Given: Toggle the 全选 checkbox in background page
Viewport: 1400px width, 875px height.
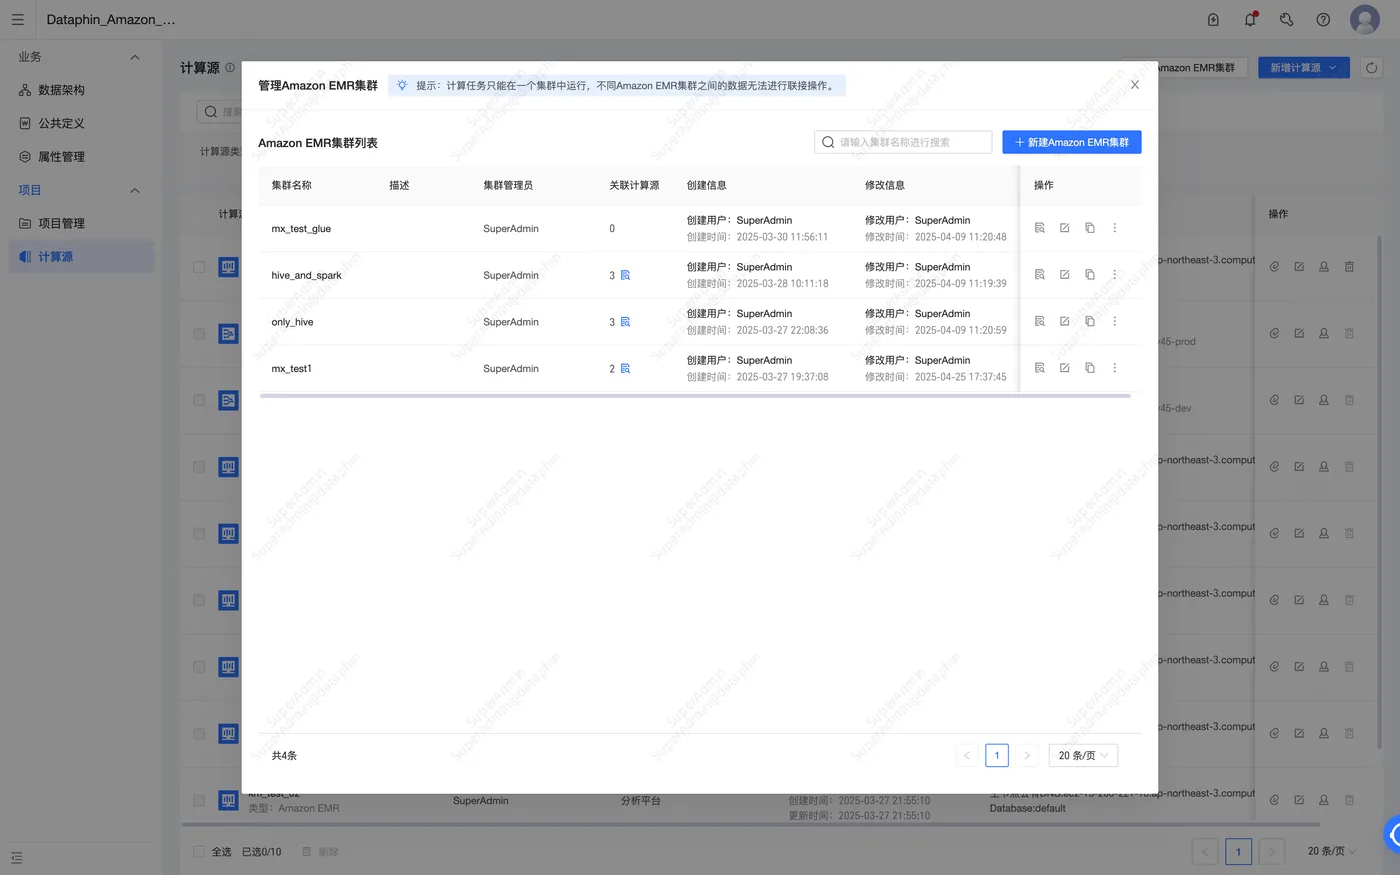Looking at the screenshot, I should [x=199, y=852].
